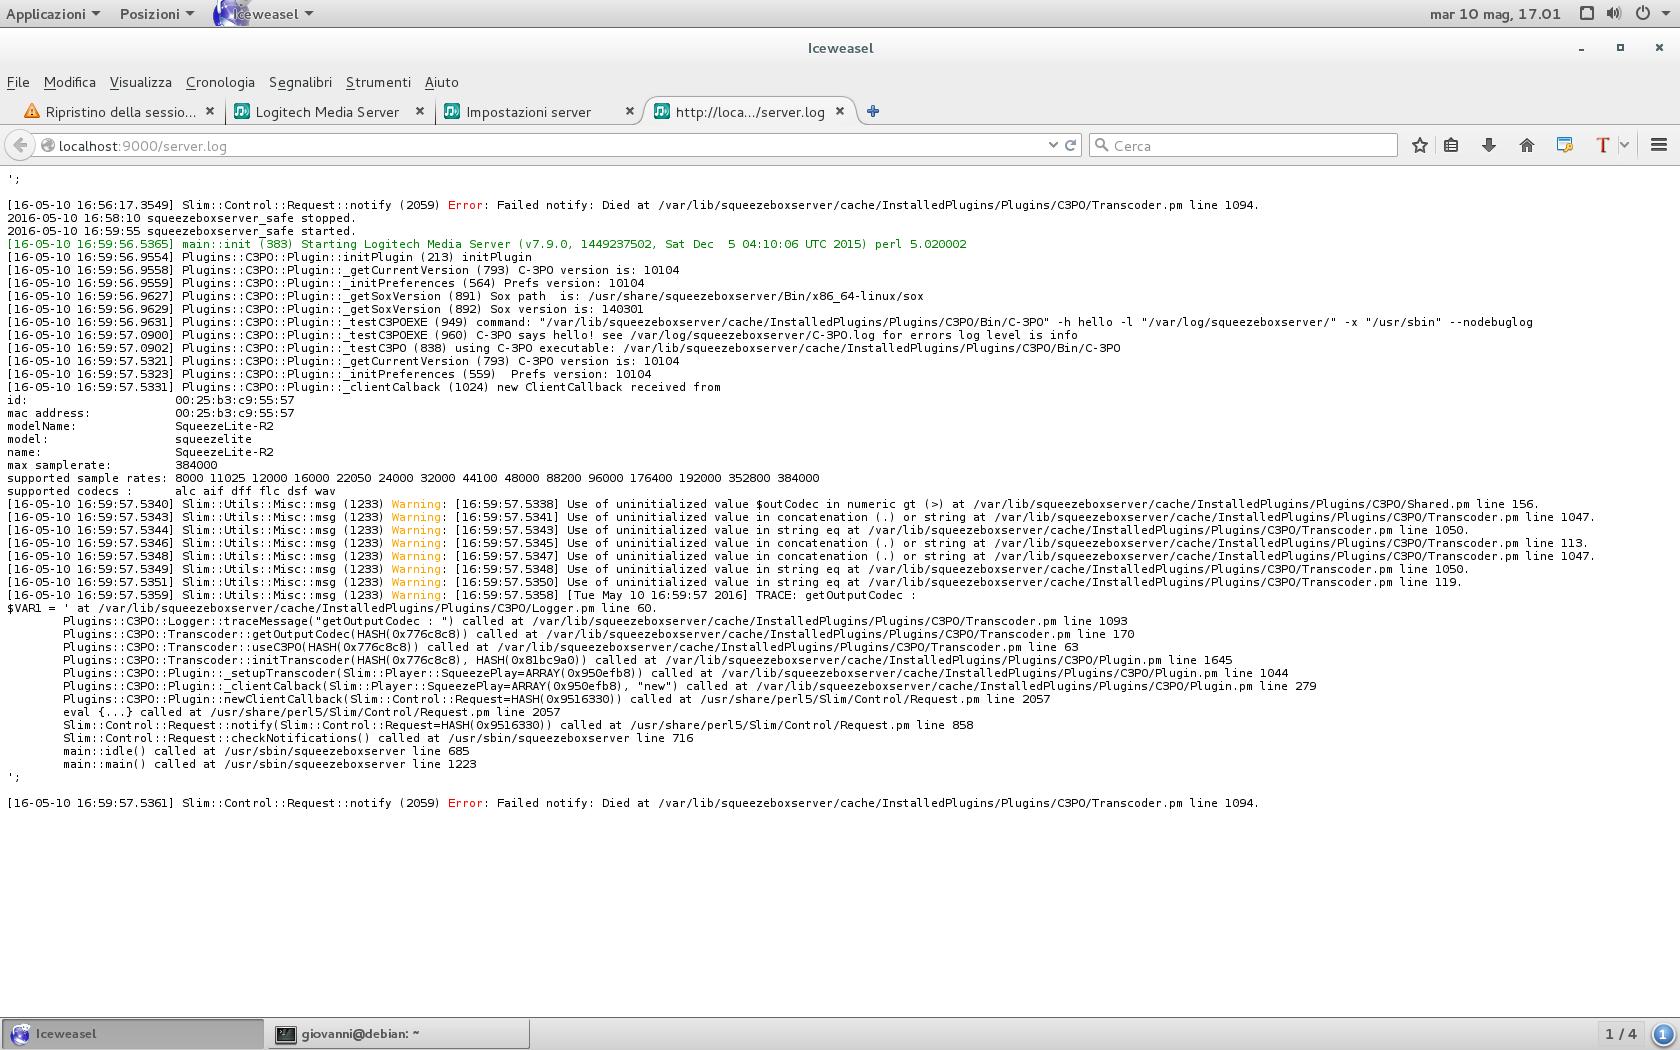This screenshot has width=1680, height=1050.
Task: Switch to giovanni@debian terminal in taskbar
Action: (398, 1034)
